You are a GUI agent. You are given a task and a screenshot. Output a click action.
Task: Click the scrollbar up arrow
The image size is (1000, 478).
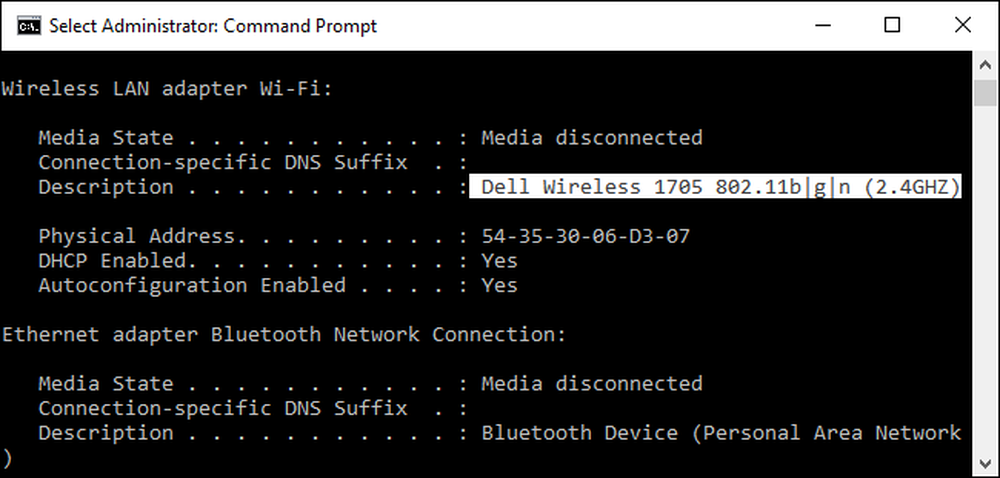(985, 65)
